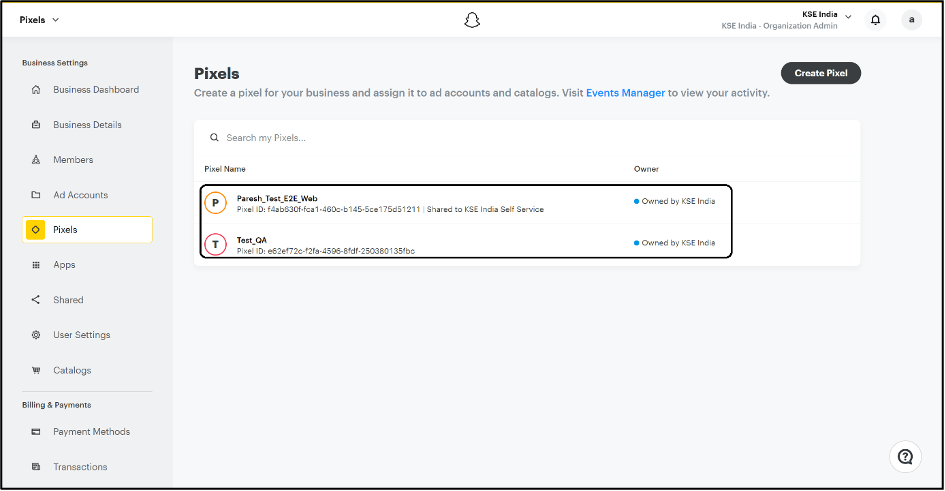This screenshot has width=945, height=491.
Task: Open the help question-mark chat button
Action: pyautogui.click(x=905, y=457)
